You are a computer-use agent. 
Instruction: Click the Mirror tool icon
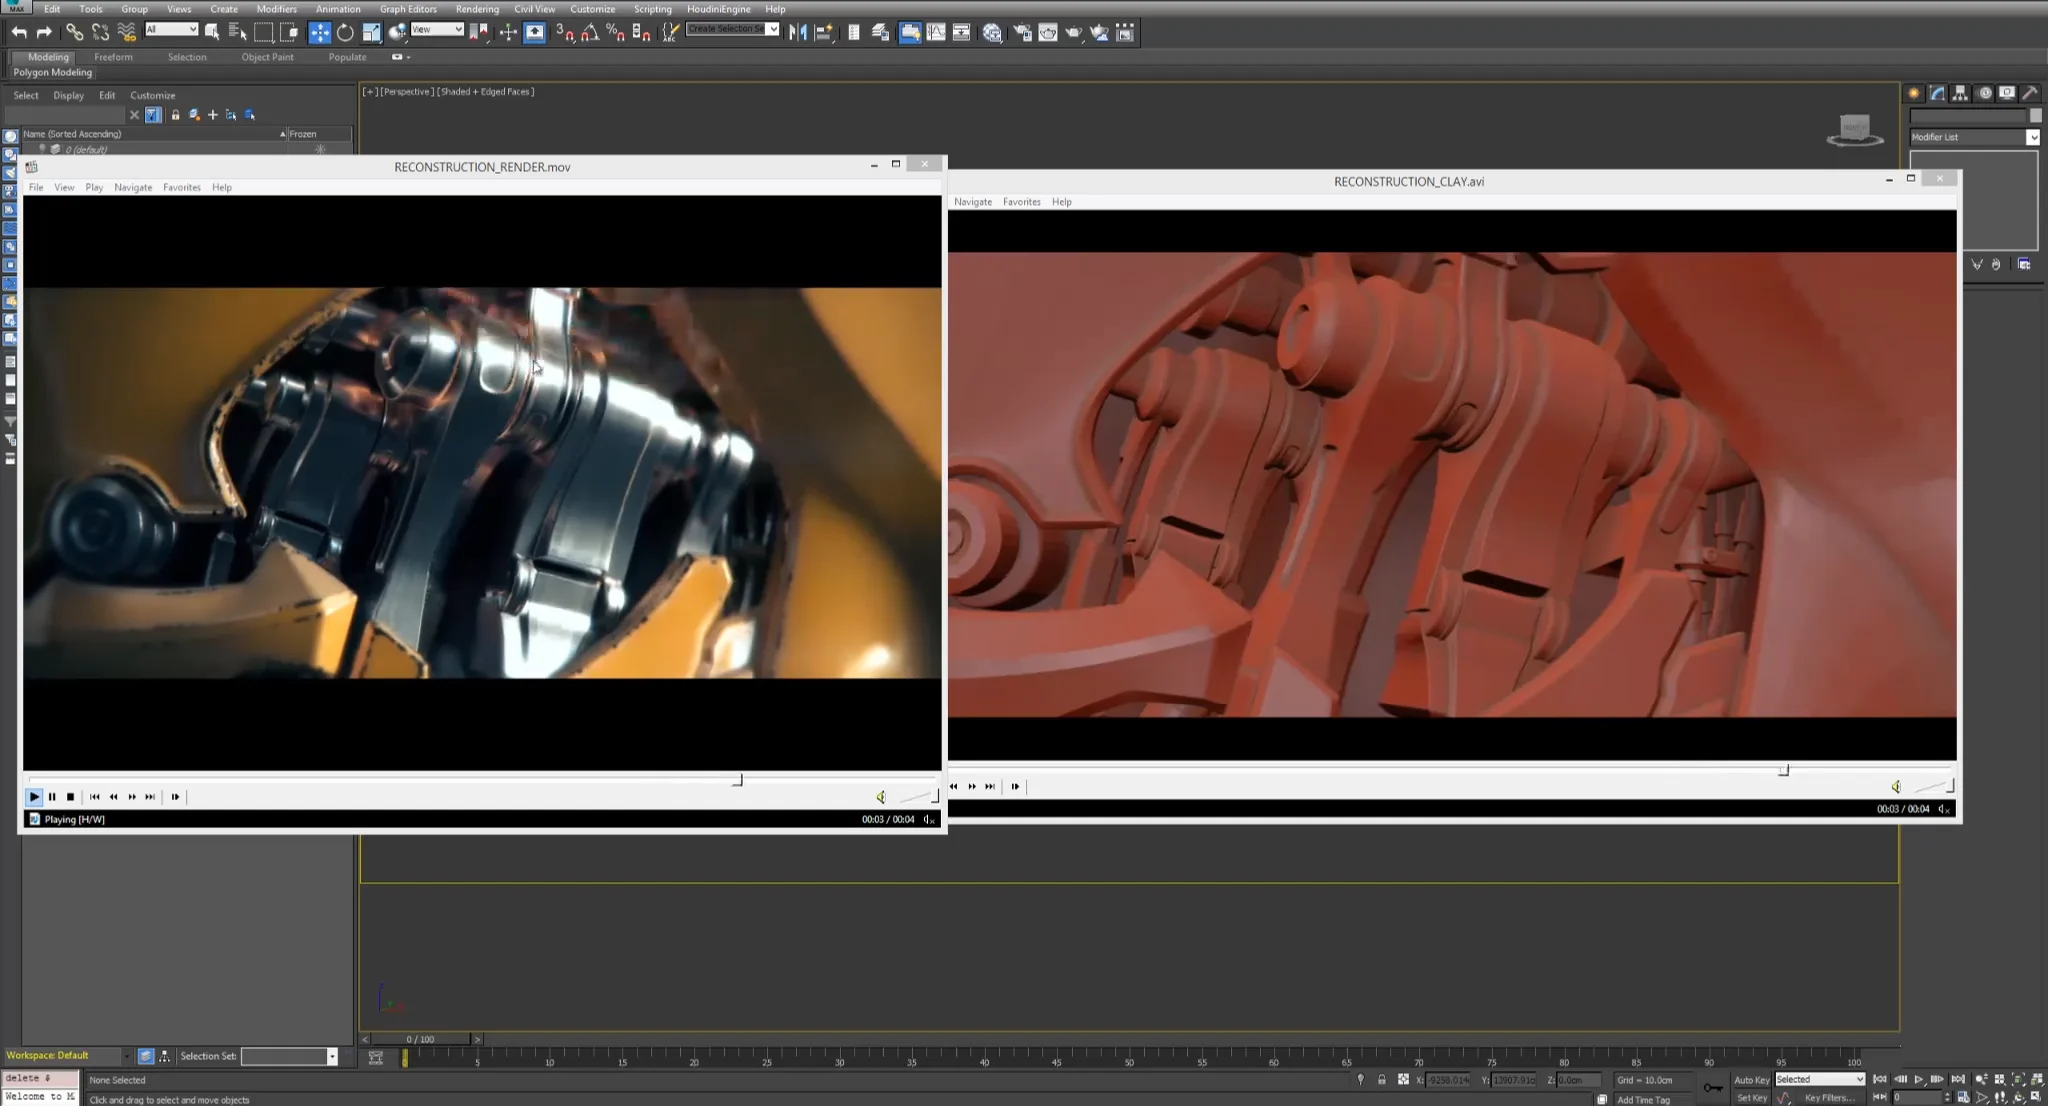point(797,33)
